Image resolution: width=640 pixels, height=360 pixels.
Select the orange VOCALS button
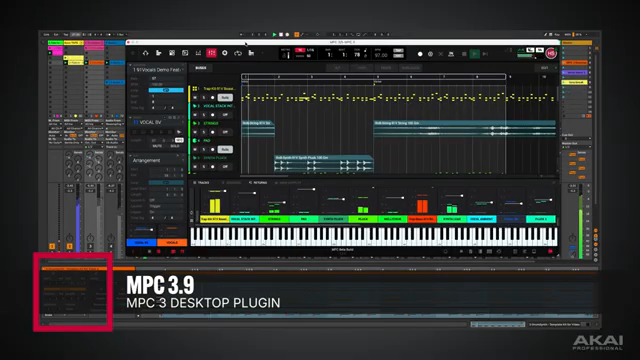coord(172,242)
